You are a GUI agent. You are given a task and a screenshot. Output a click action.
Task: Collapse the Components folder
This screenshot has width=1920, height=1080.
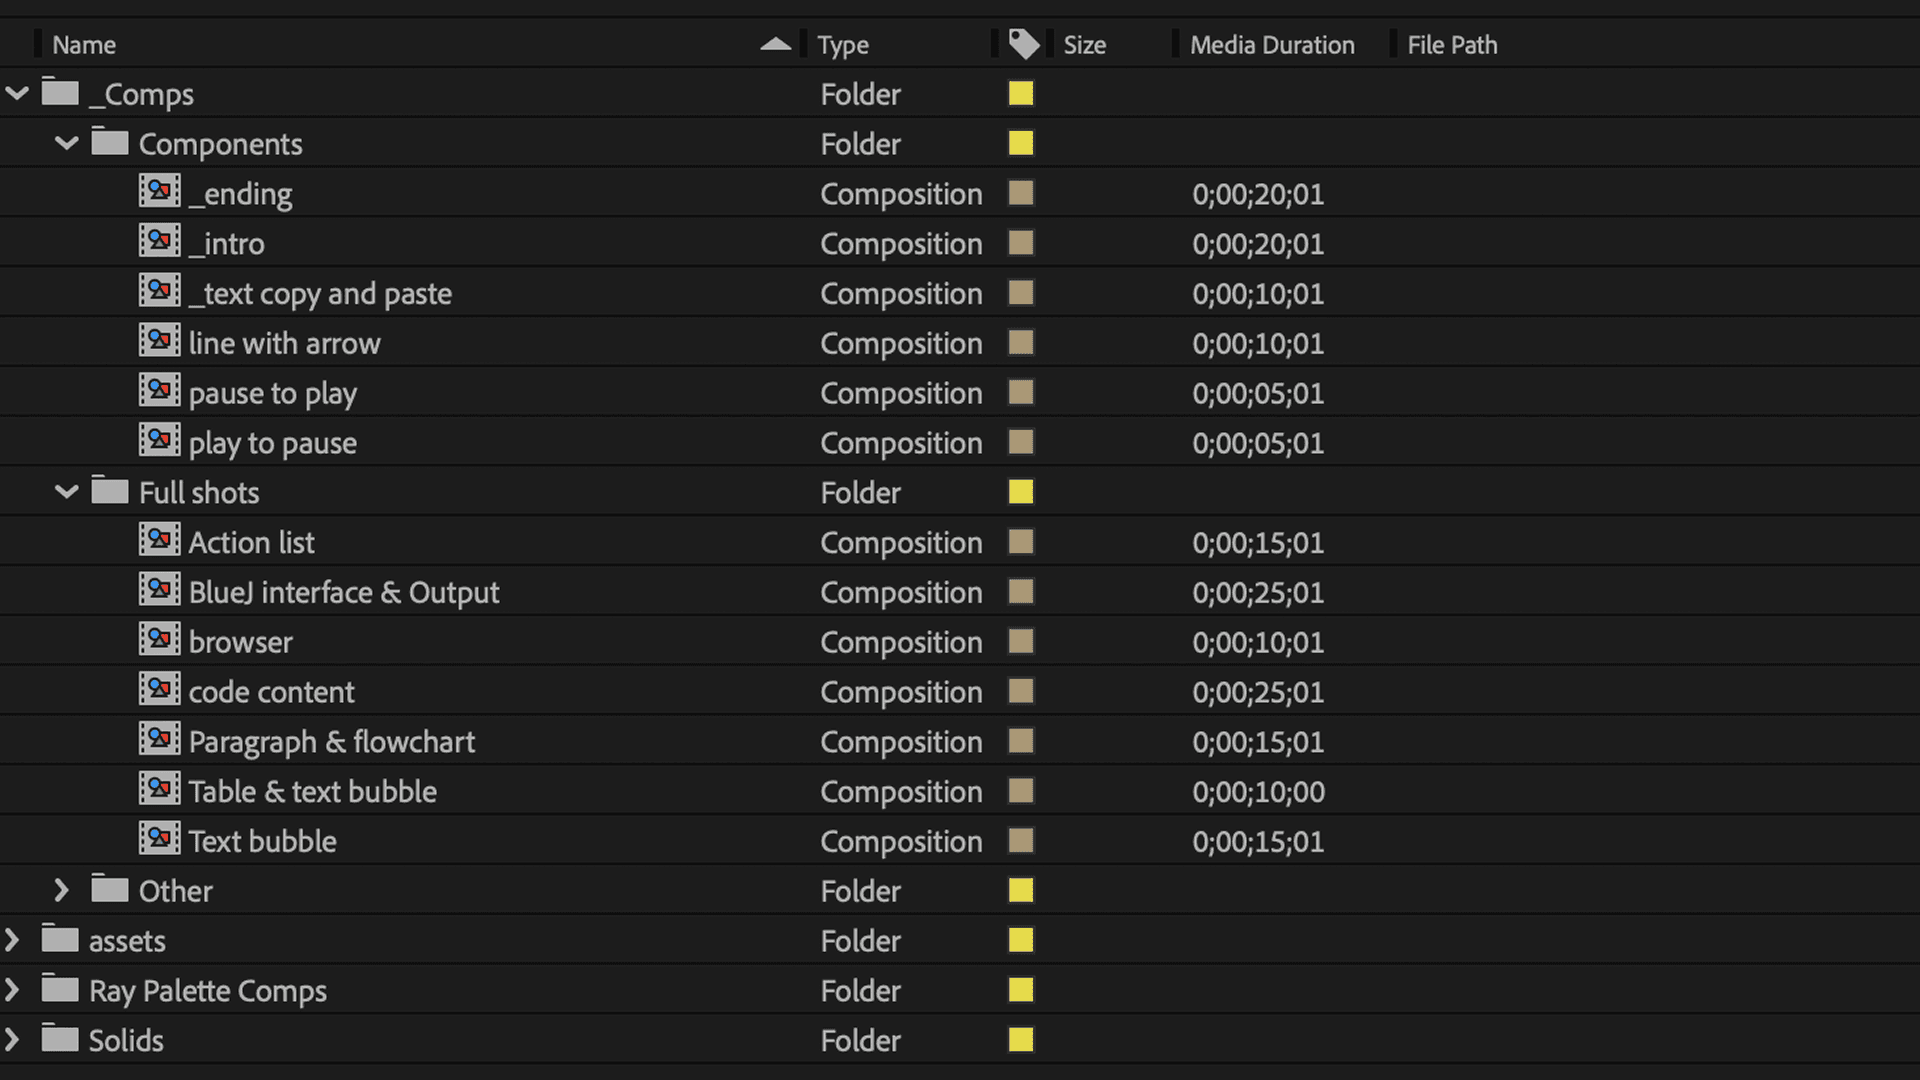click(66, 144)
